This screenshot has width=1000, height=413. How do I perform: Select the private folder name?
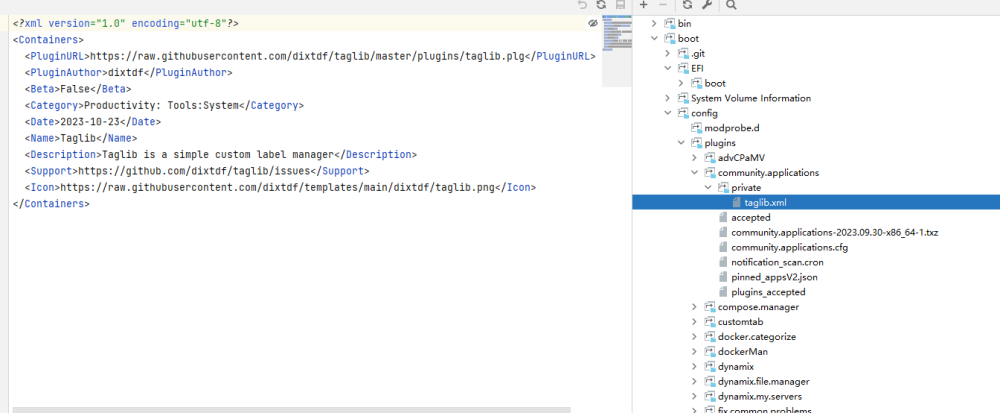(746, 187)
